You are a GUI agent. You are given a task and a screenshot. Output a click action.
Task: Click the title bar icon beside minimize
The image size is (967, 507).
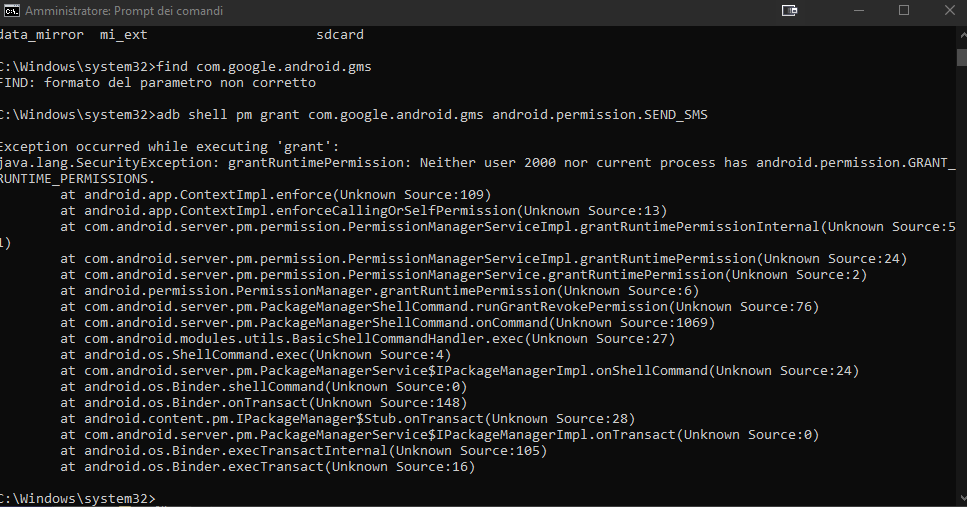click(x=789, y=10)
